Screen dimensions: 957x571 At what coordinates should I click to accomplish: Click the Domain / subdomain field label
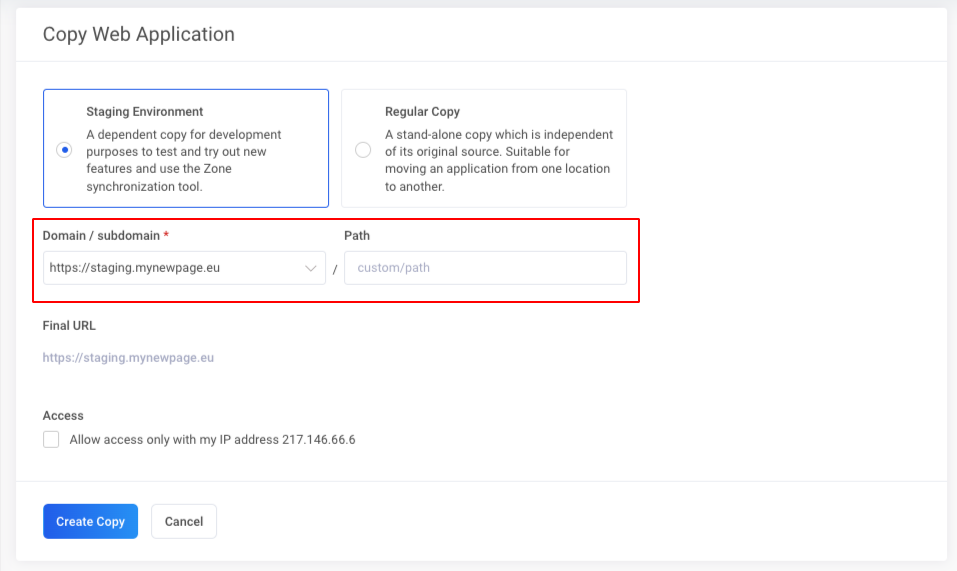tap(100, 235)
